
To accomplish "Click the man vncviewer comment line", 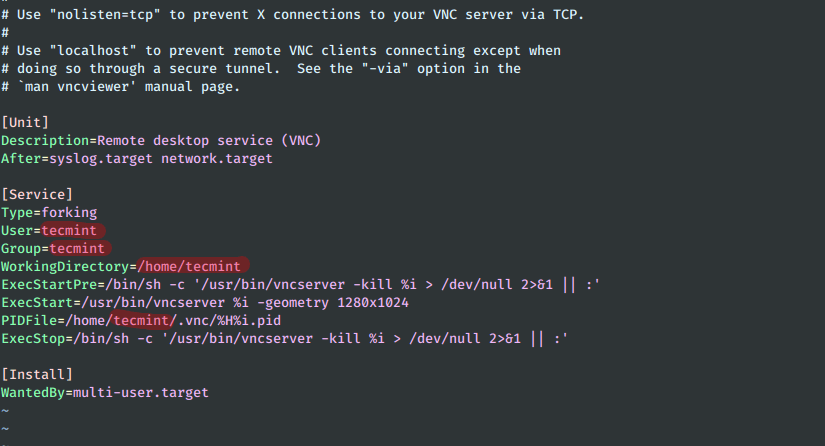I will coord(120,87).
